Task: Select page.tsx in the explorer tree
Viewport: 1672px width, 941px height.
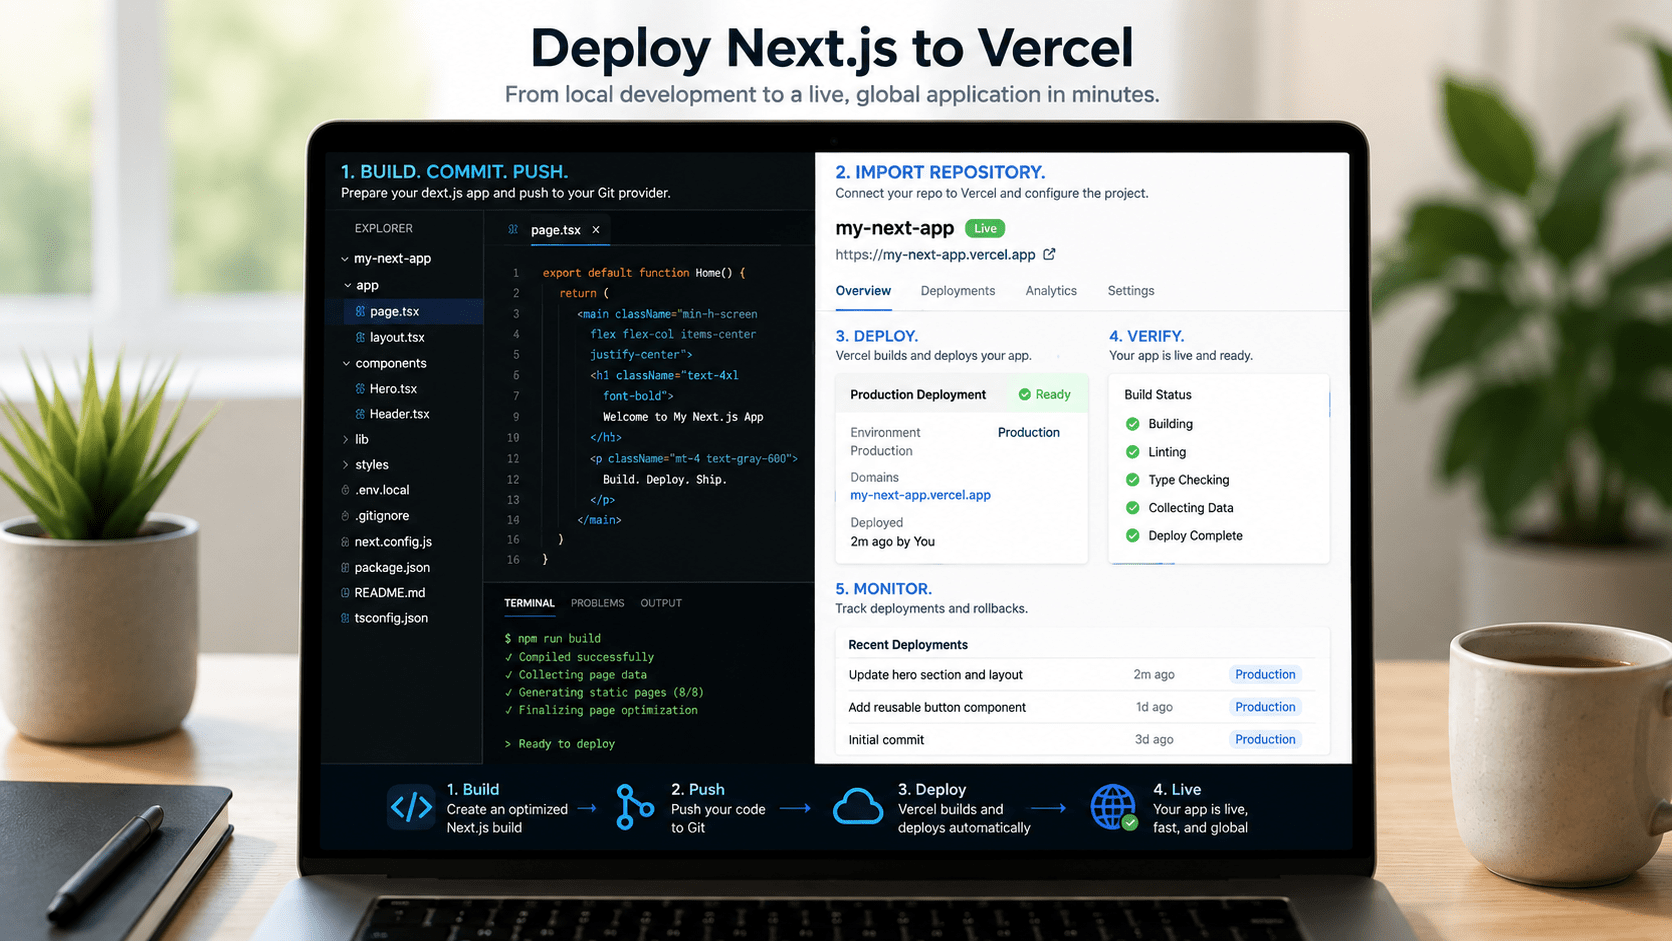Action: (413, 312)
